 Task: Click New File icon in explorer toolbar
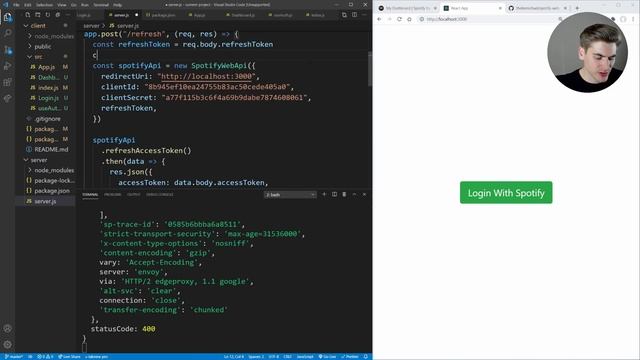(27, 15)
